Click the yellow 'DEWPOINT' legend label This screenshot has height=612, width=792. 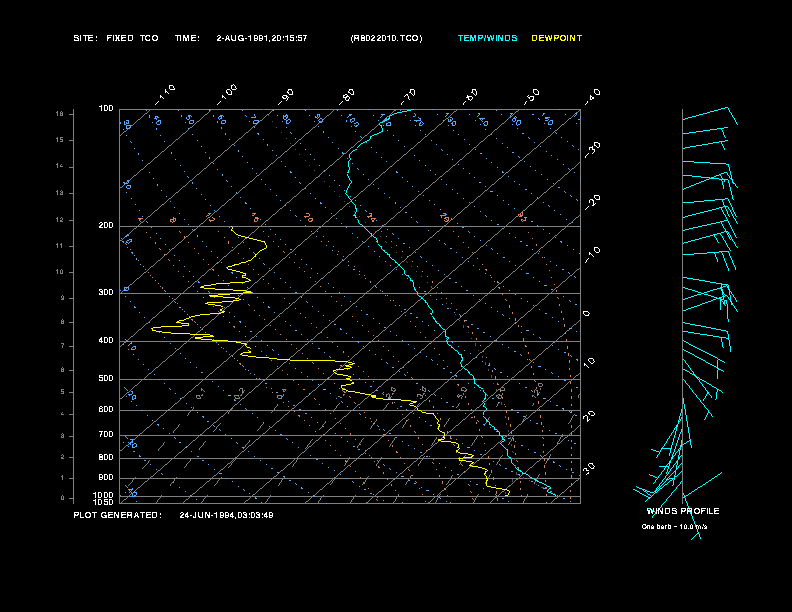click(x=557, y=38)
